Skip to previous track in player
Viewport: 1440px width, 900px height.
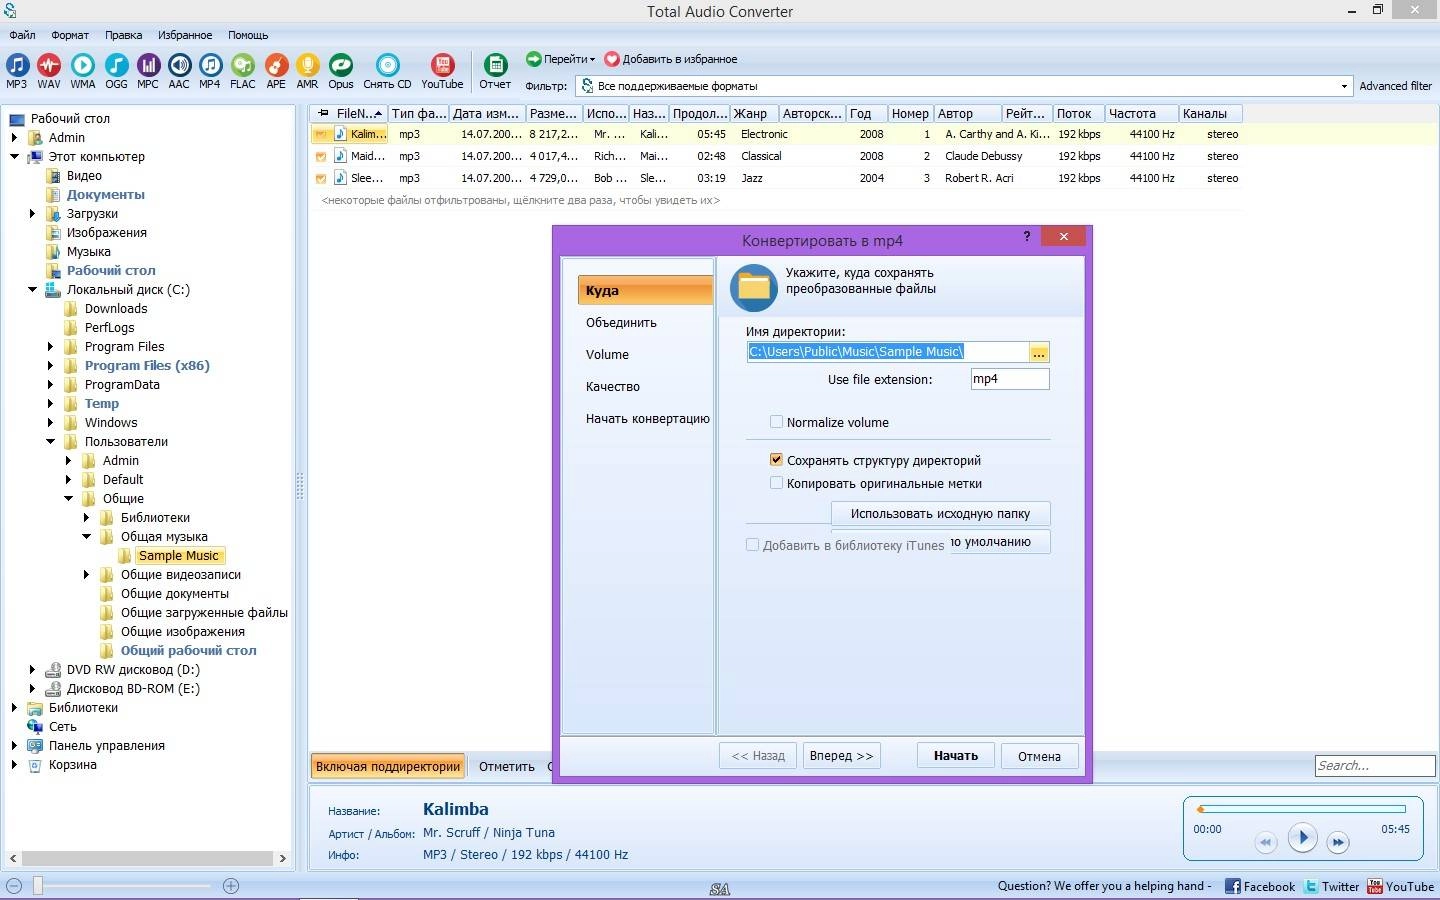click(x=1266, y=842)
